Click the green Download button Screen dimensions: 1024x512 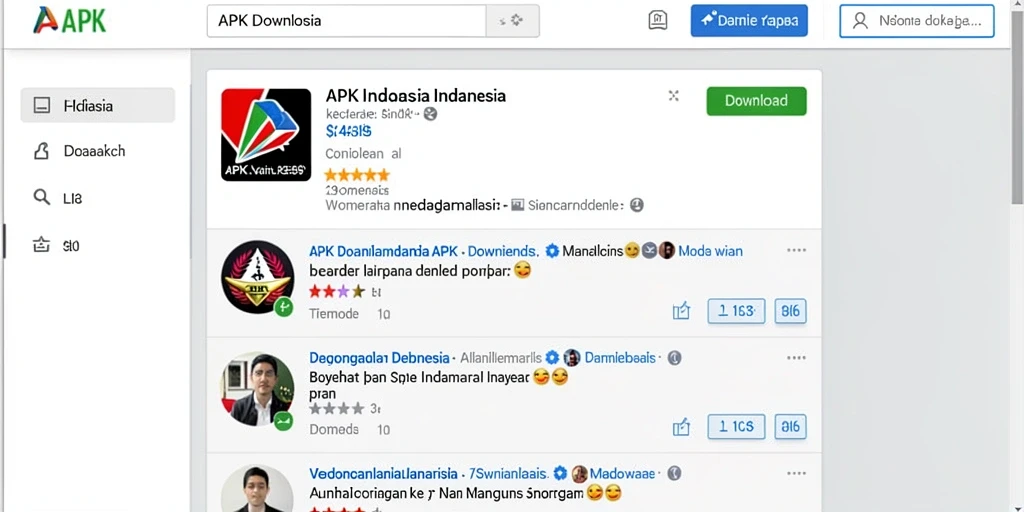tap(756, 101)
